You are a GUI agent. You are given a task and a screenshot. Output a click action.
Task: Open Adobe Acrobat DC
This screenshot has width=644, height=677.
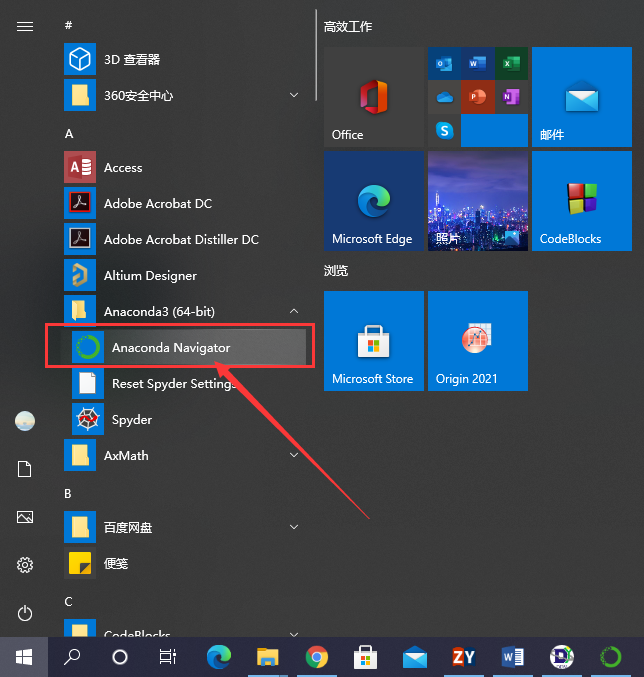point(185,203)
